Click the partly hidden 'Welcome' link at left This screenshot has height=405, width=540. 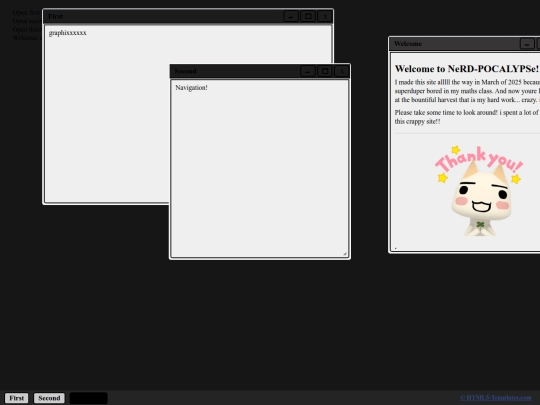27,38
